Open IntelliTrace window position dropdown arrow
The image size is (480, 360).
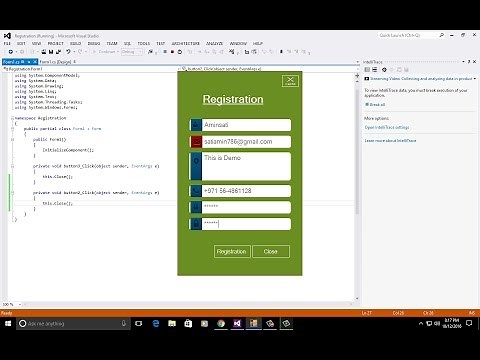(463, 62)
